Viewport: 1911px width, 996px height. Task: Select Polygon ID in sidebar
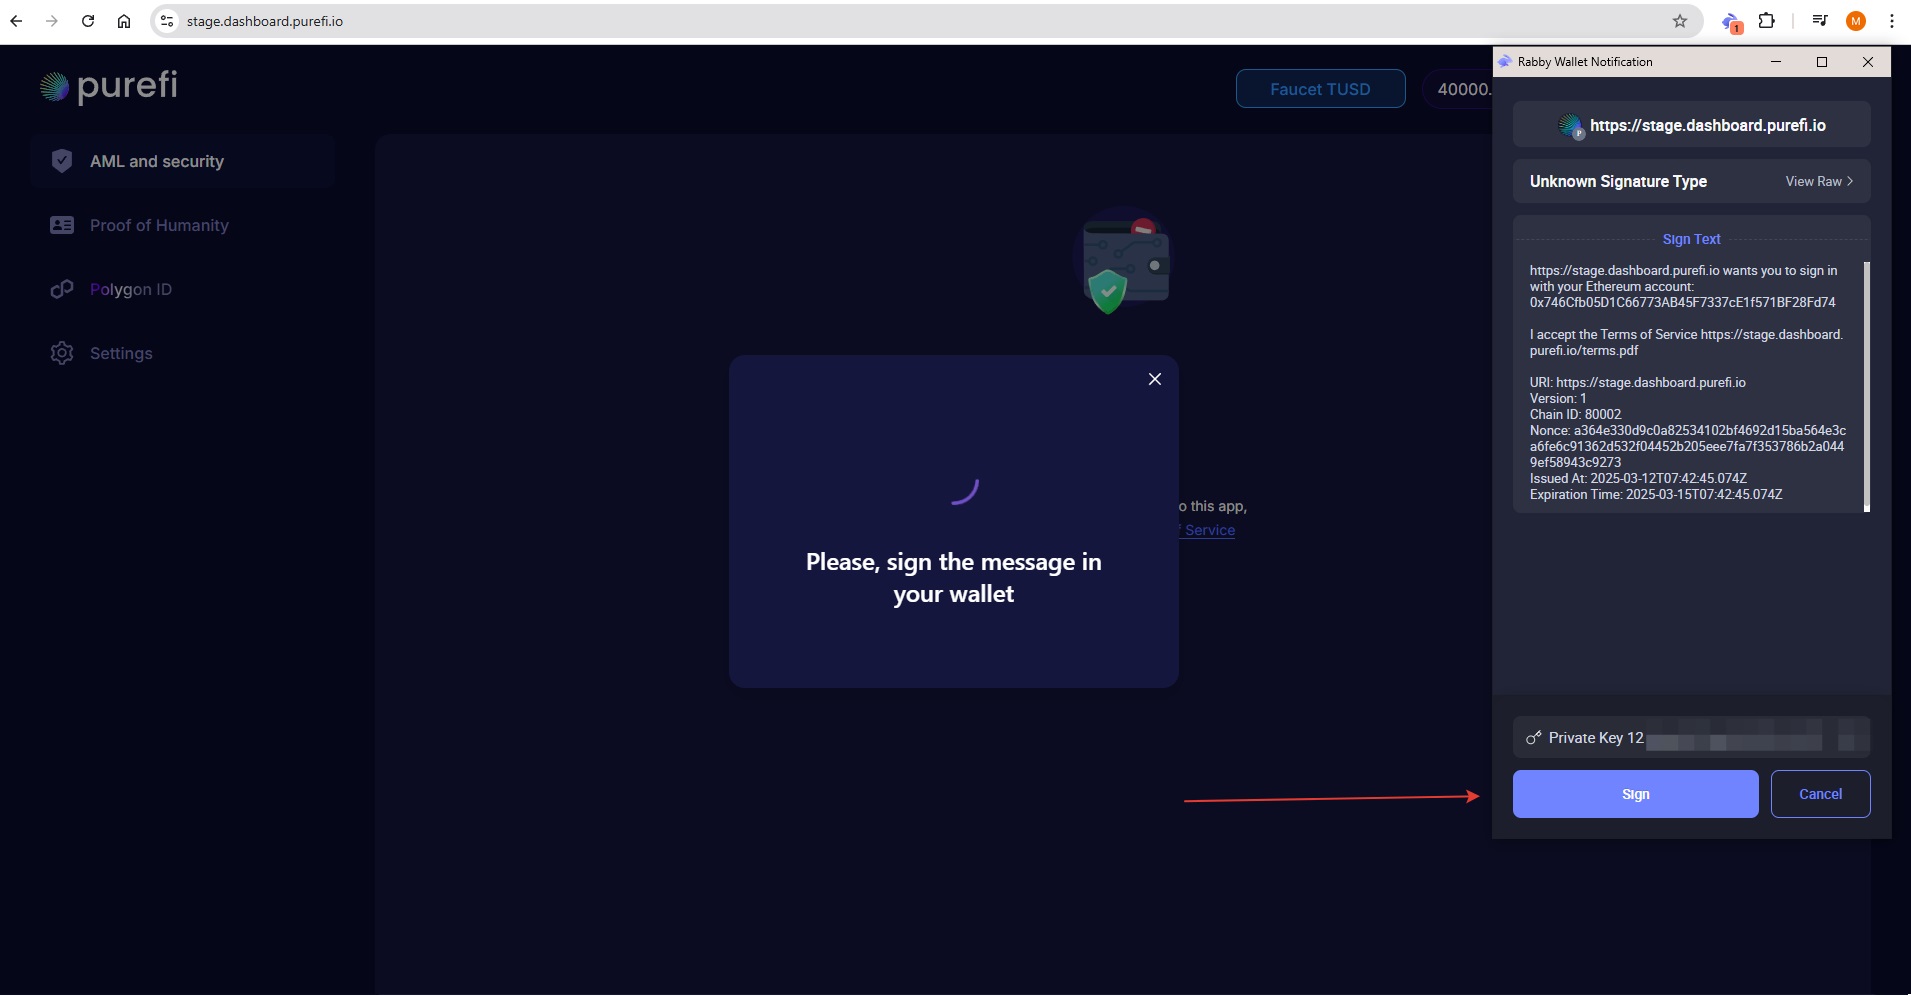click(x=131, y=289)
